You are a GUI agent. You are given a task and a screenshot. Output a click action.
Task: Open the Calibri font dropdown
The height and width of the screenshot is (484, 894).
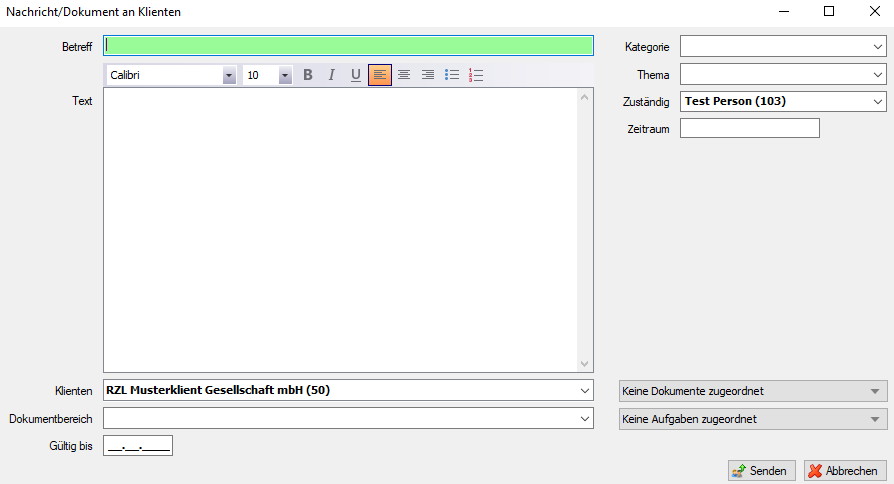[x=229, y=75]
